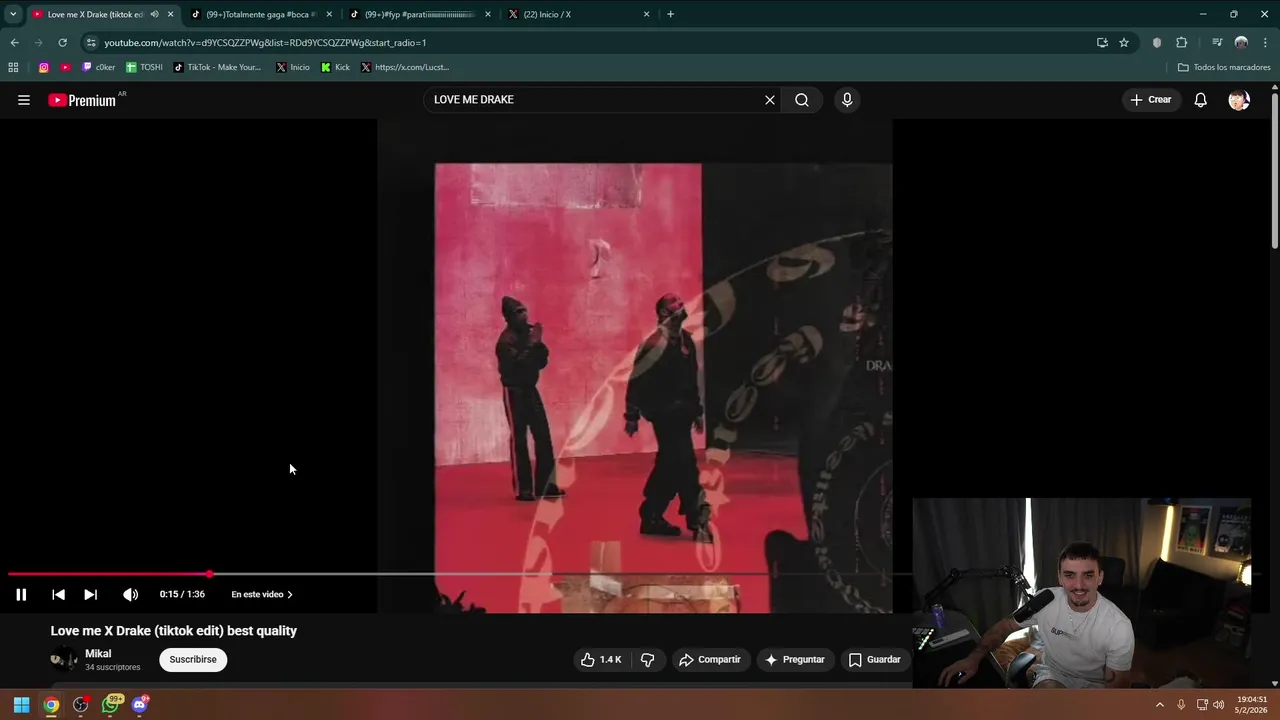This screenshot has height=720, width=1280.
Task: Like the video with 1.4 K likes
Action: tap(601, 659)
